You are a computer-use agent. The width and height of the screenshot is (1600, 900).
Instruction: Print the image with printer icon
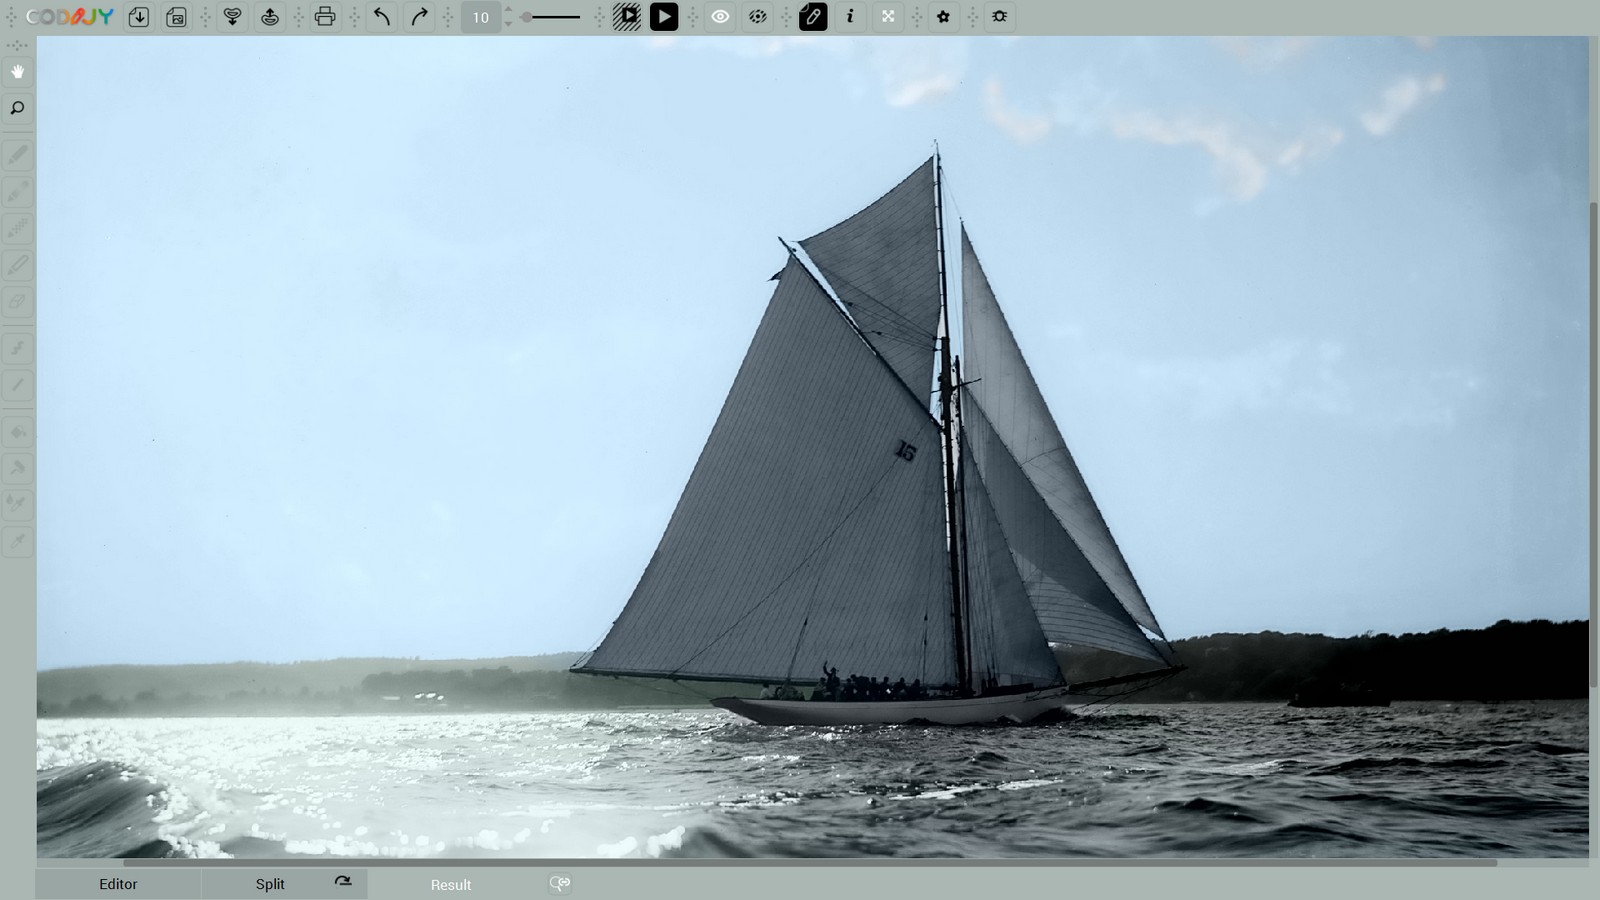pyautogui.click(x=325, y=17)
